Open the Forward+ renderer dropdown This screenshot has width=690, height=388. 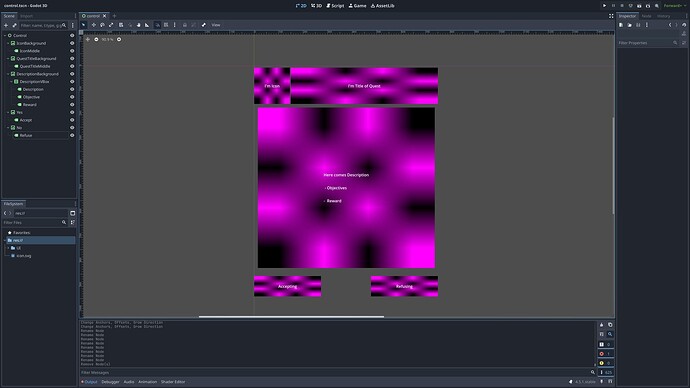pos(675,6)
